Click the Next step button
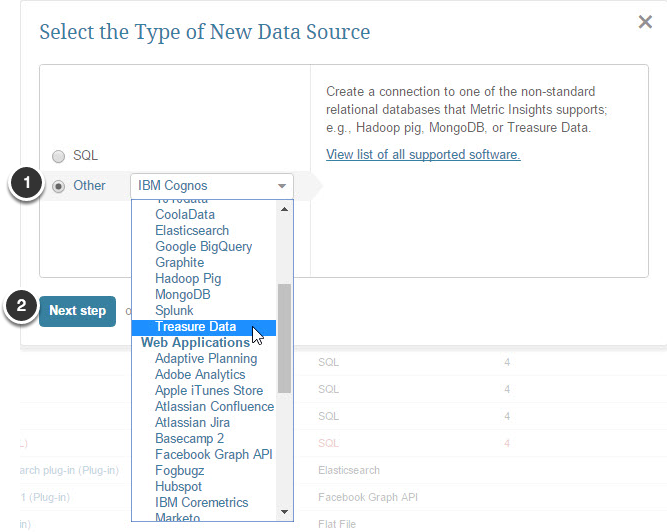 pyautogui.click(x=77, y=311)
